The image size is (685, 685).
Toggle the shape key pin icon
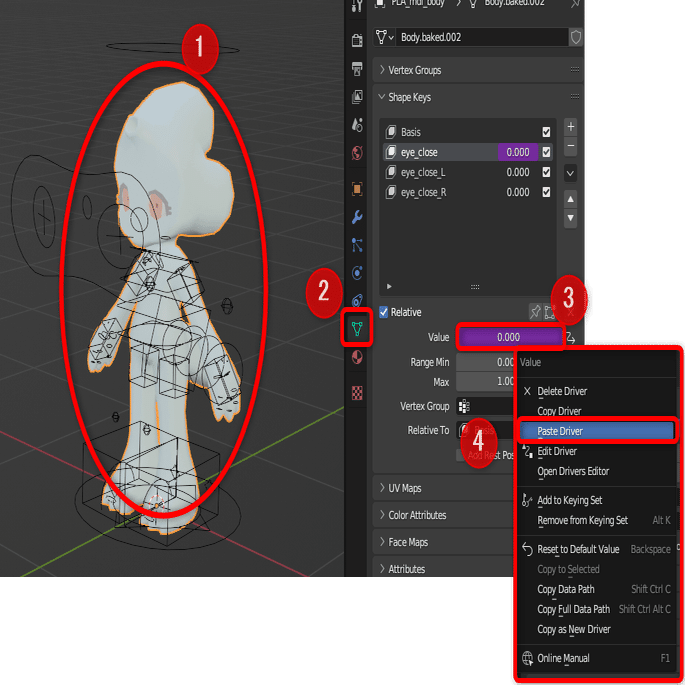click(x=535, y=312)
